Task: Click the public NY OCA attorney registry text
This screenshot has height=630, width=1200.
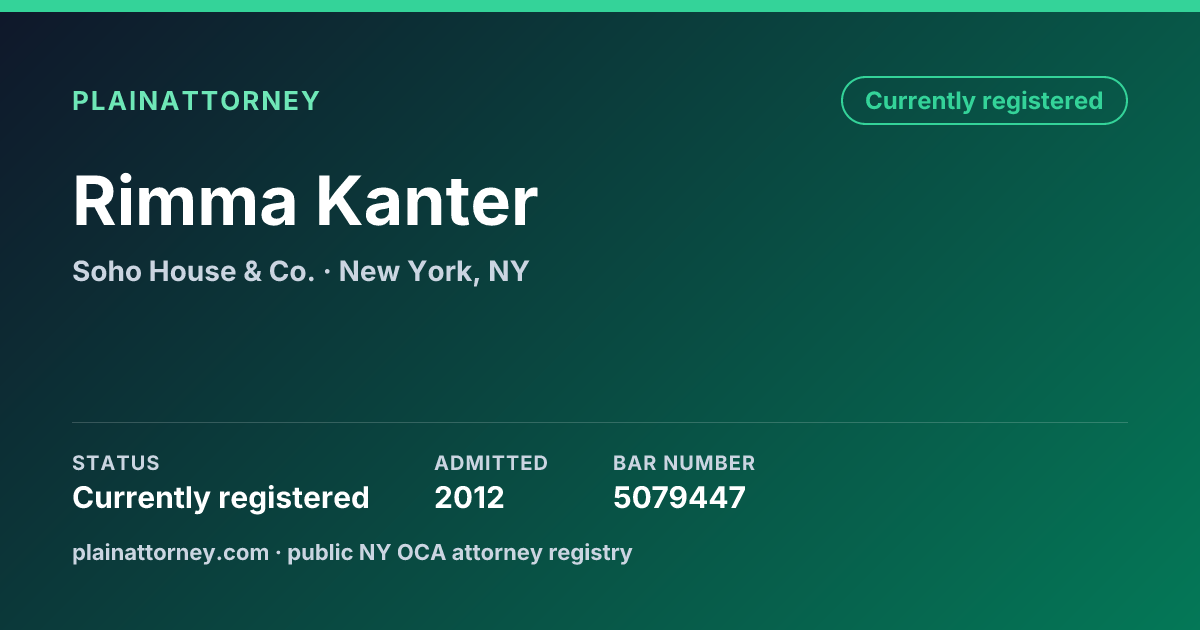Action: point(460,552)
